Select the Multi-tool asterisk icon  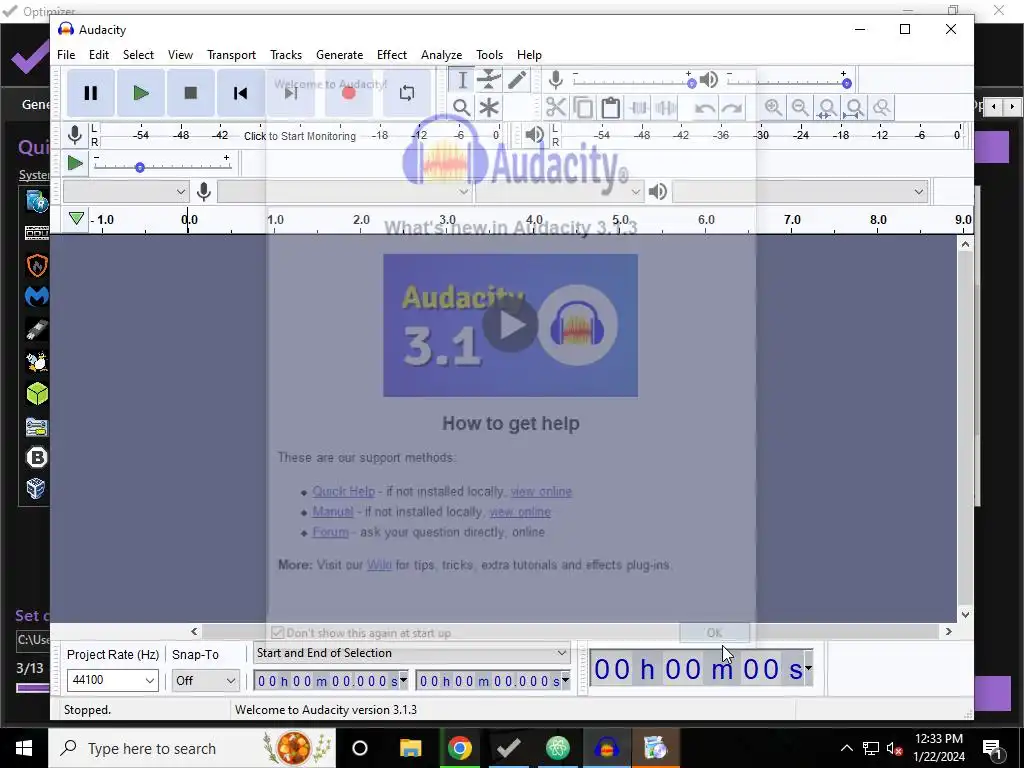coord(488,107)
